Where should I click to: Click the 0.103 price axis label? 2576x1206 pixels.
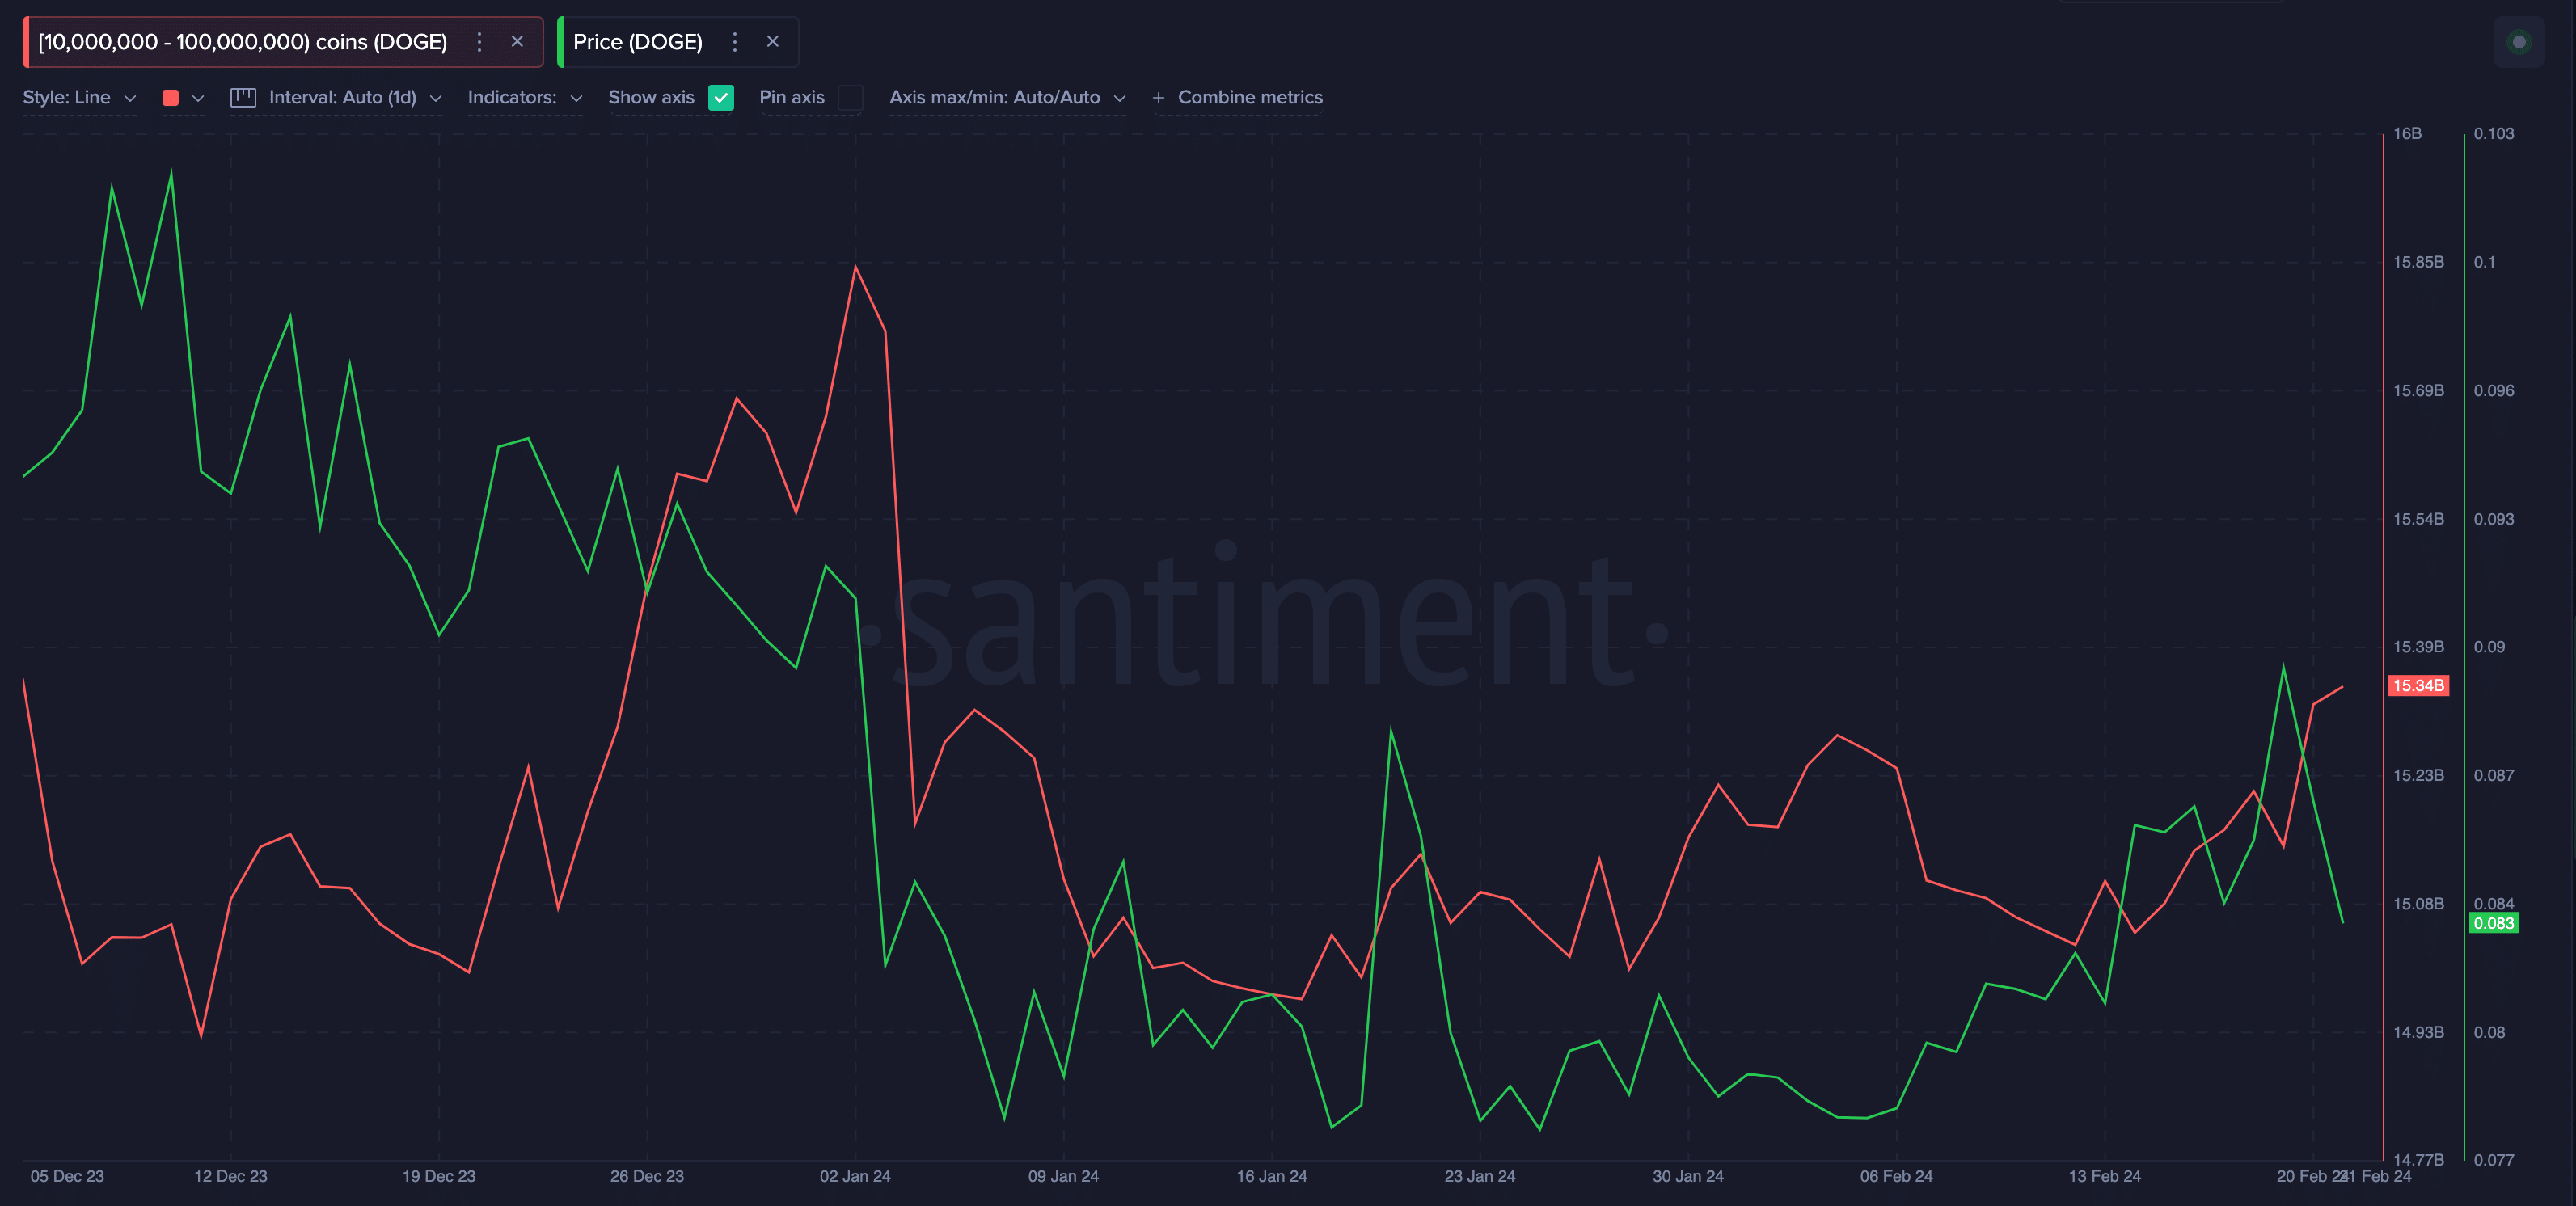2493,134
